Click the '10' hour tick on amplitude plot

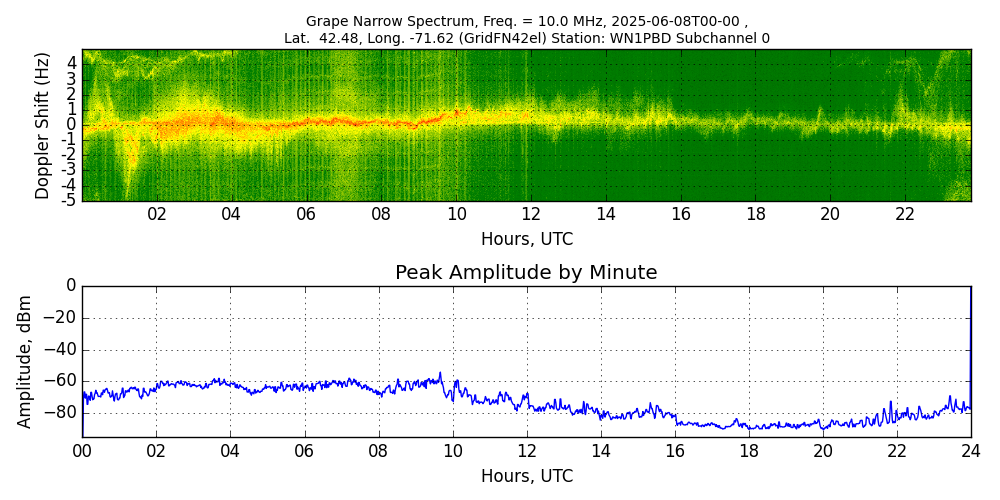click(x=452, y=451)
